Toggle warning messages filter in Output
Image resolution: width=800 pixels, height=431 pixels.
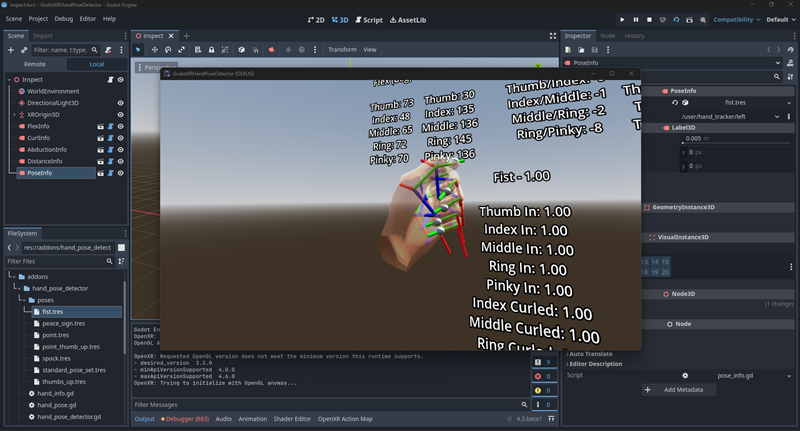pyautogui.click(x=543, y=390)
